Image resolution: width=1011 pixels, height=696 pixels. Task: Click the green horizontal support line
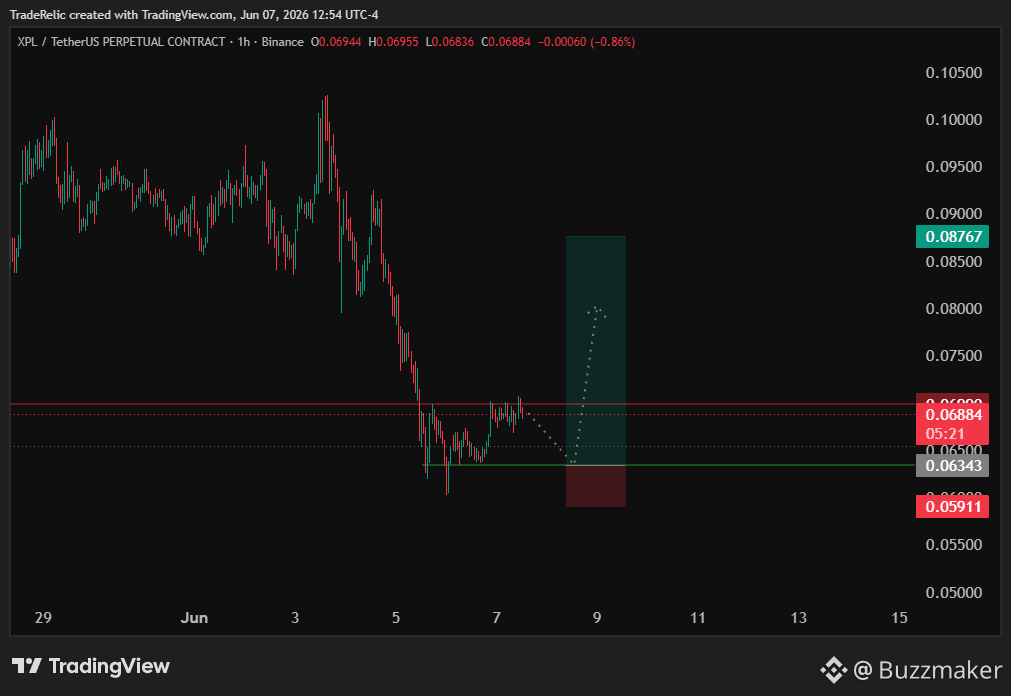(669, 465)
